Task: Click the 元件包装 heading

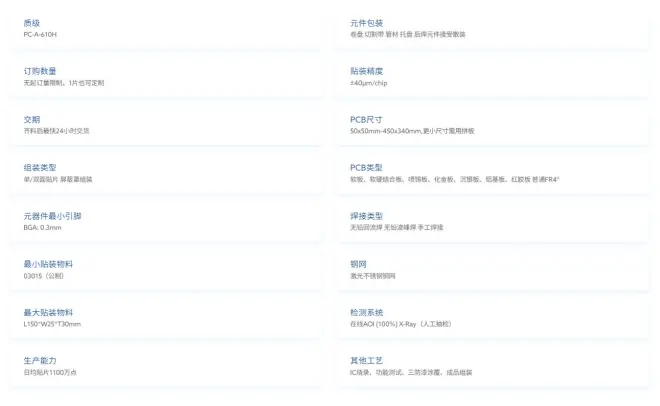Action: [366, 23]
